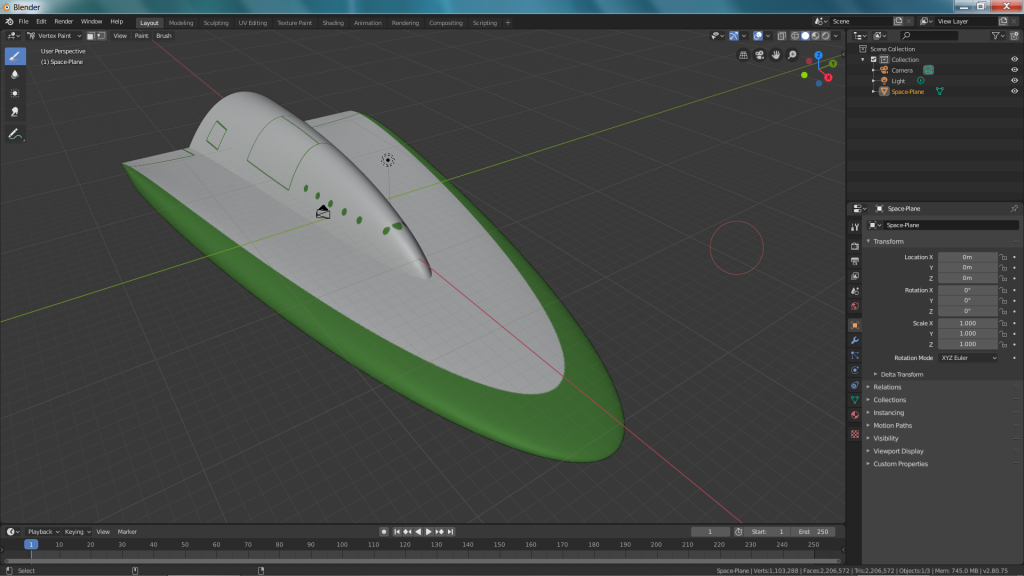The image size is (1024, 576).
Task: Expand the Delta Transform section
Action: [x=905, y=373]
